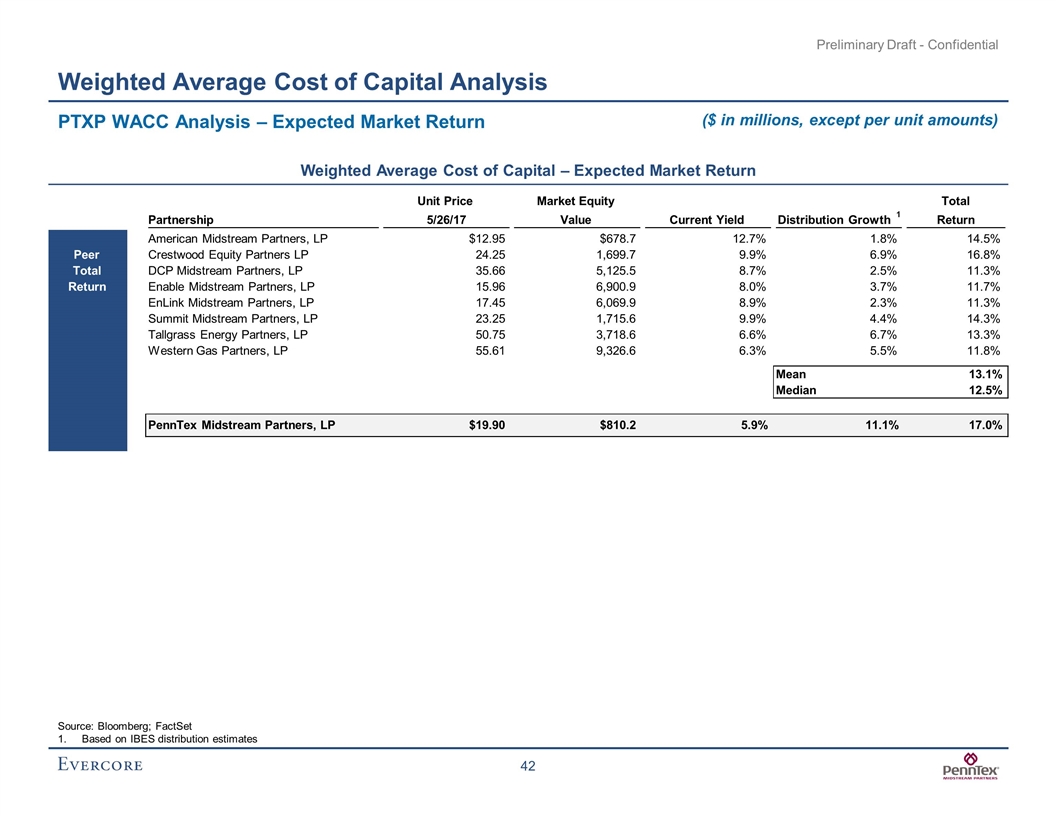Click the Evercore logo in the footer
The height and width of the screenshot is (816, 1056).
[x=100, y=764]
